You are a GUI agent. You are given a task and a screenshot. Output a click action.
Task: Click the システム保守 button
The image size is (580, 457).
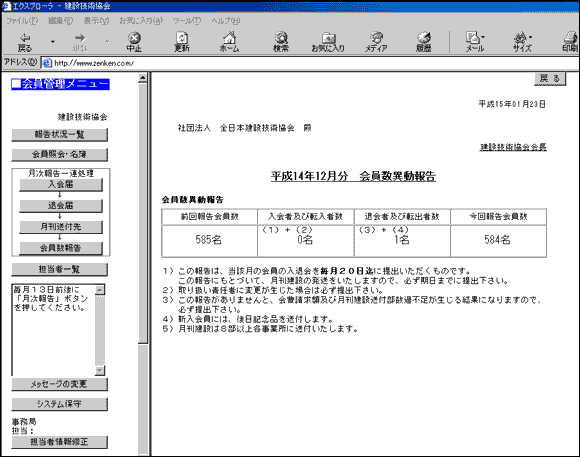pyautogui.click(x=60, y=404)
